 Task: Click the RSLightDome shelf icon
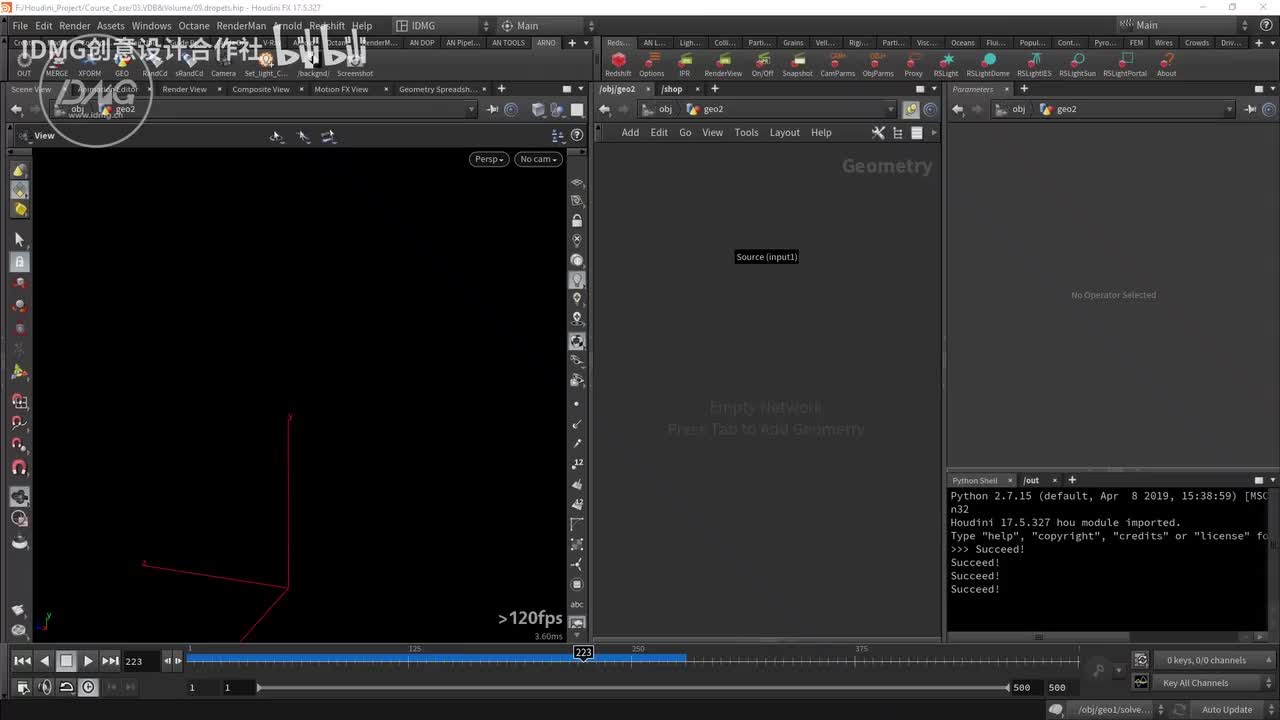987,62
